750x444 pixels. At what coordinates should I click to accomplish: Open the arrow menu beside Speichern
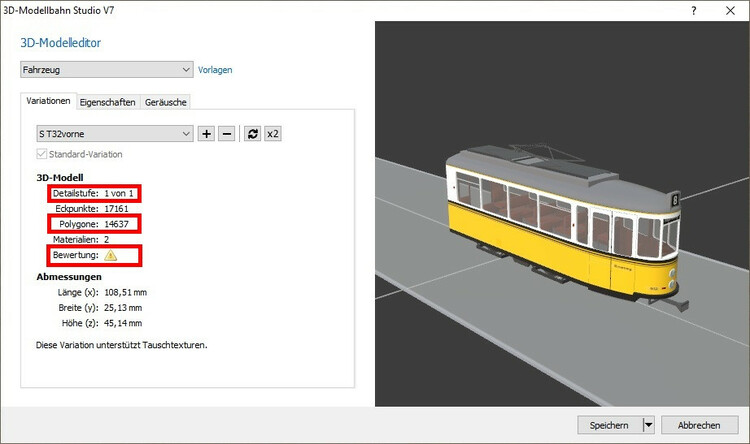tap(647, 425)
